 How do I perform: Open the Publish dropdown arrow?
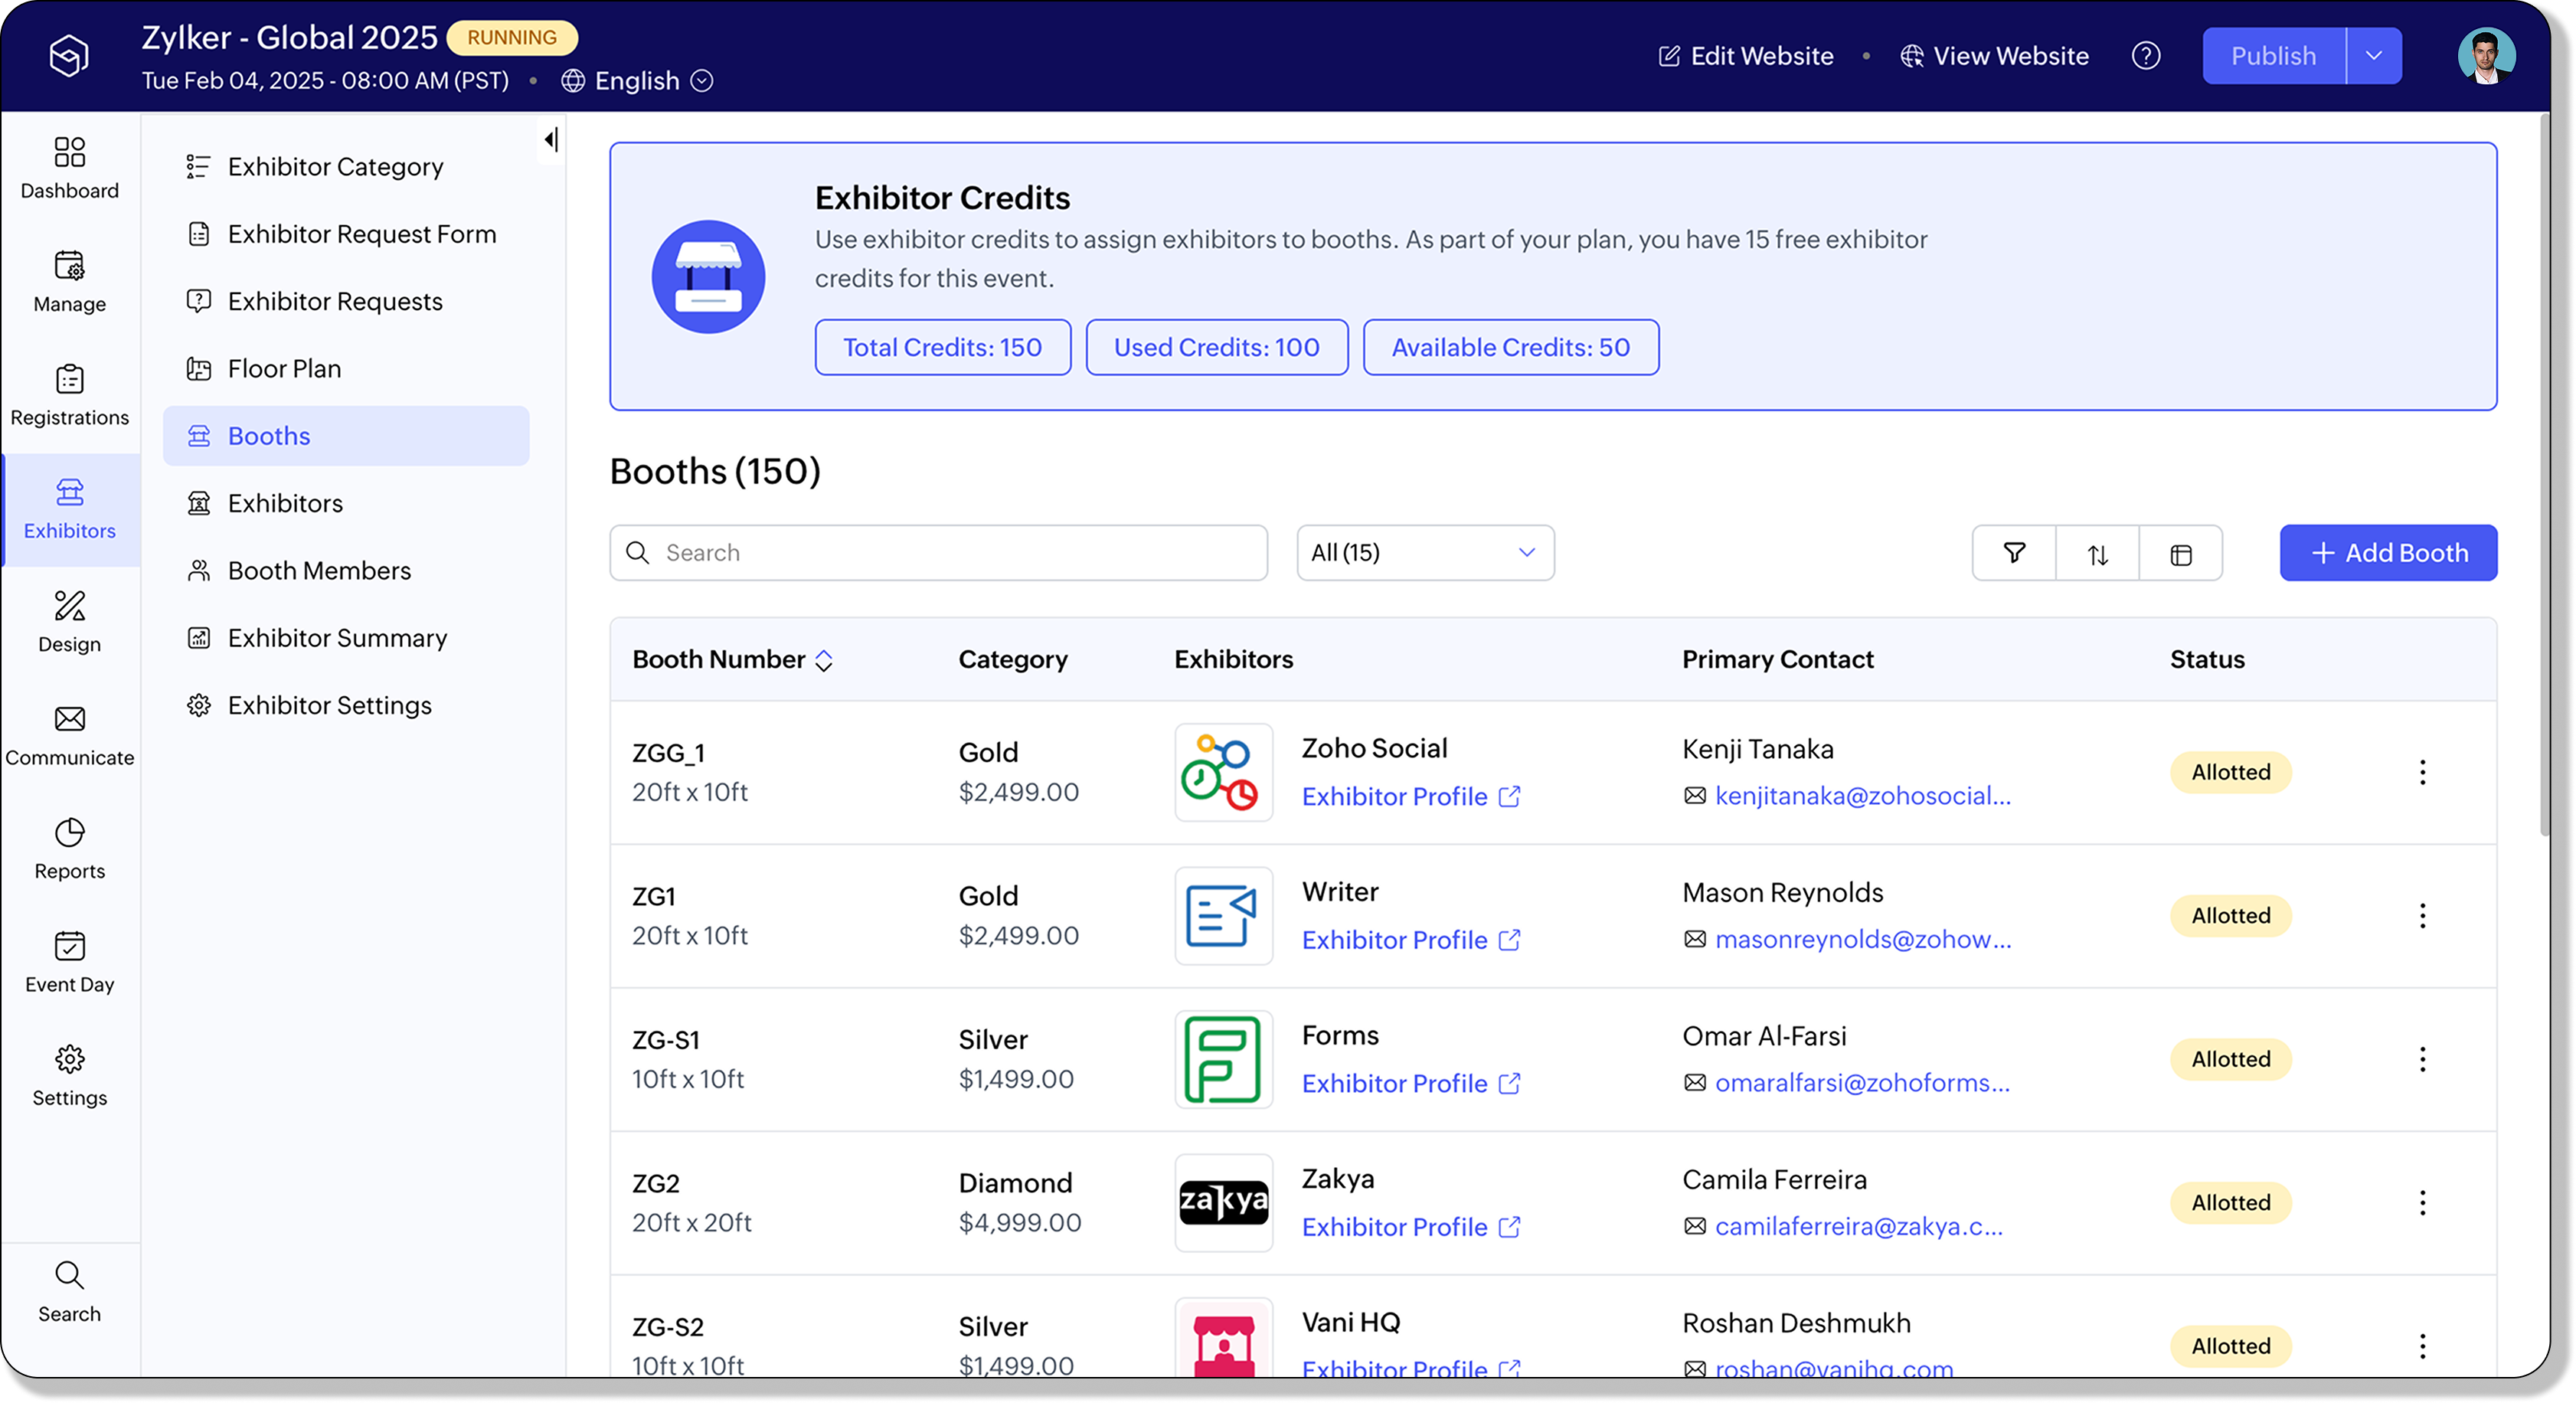2374,56
